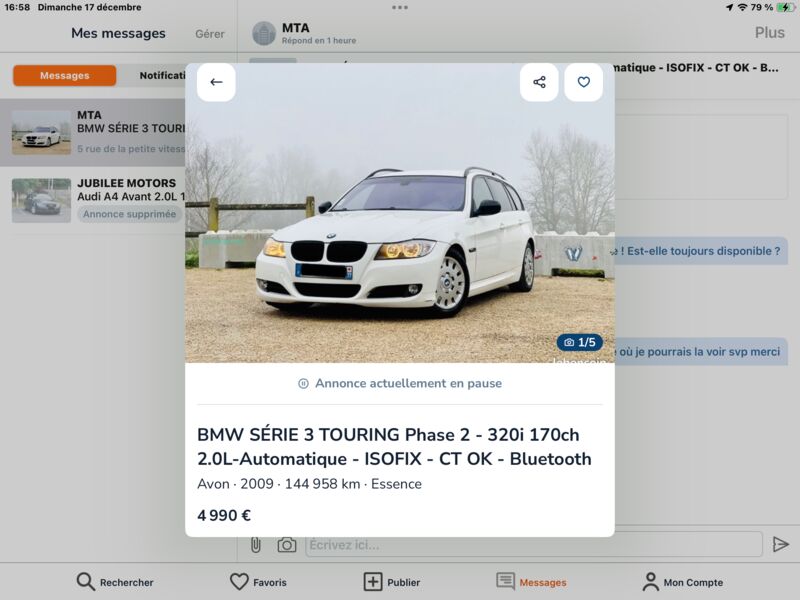800x600 pixels.
Task: Click the Mes messages heading
Action: (118, 33)
